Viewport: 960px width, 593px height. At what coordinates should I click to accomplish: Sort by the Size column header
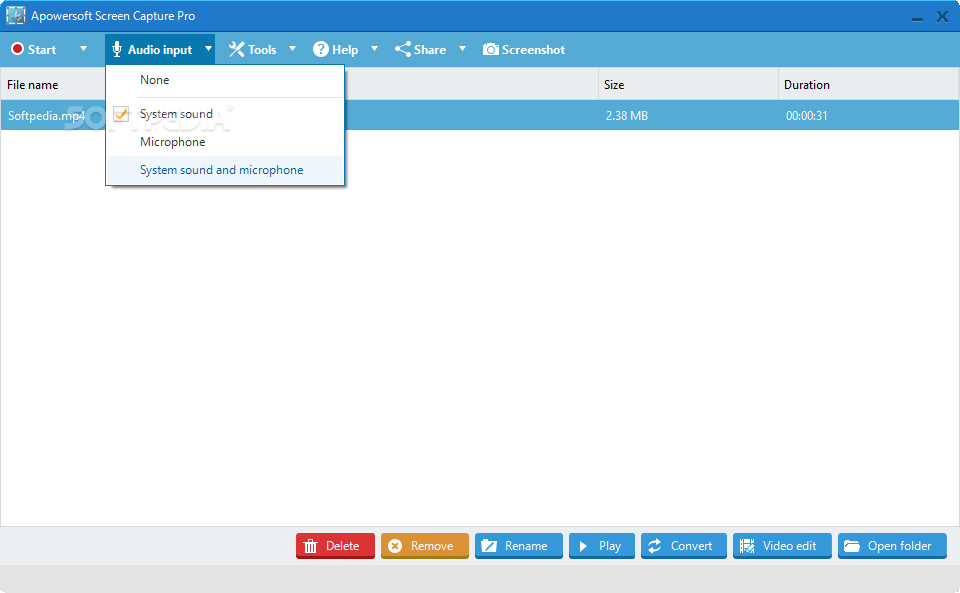[614, 85]
